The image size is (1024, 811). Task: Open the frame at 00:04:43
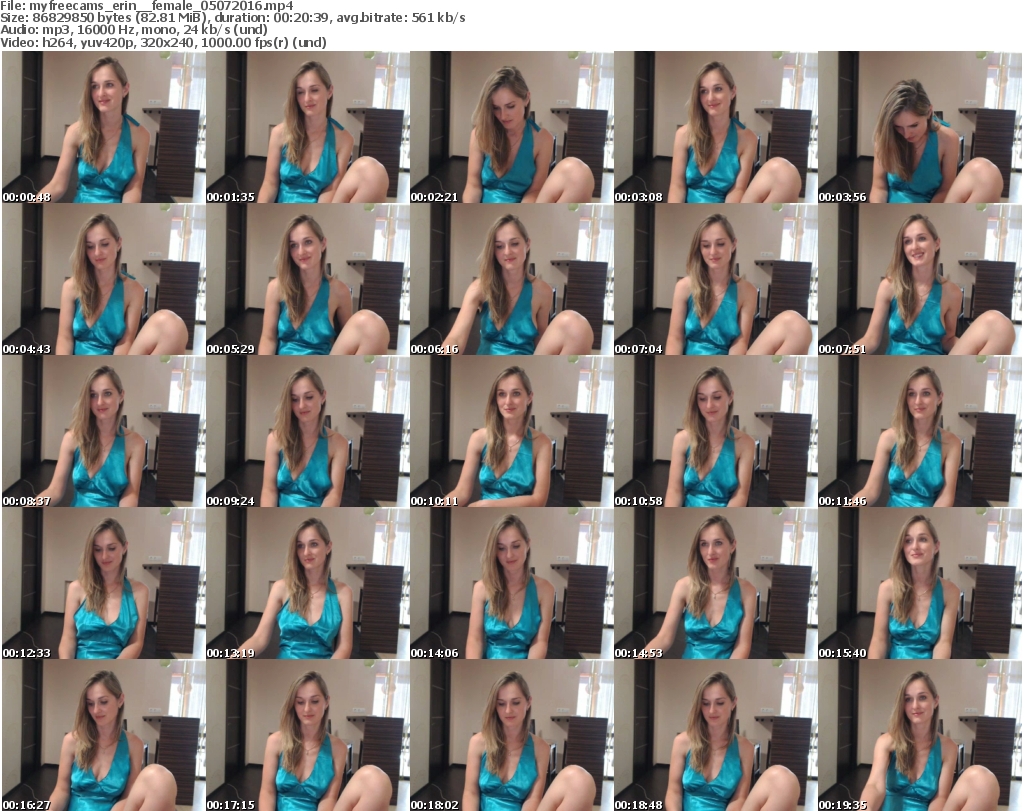(x=103, y=279)
